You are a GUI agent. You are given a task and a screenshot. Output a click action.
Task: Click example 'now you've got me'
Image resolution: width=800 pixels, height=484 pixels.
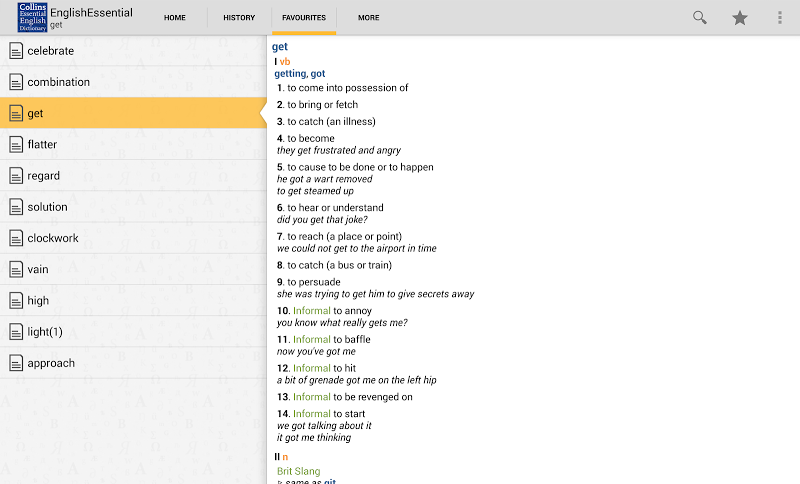pyautogui.click(x=316, y=351)
